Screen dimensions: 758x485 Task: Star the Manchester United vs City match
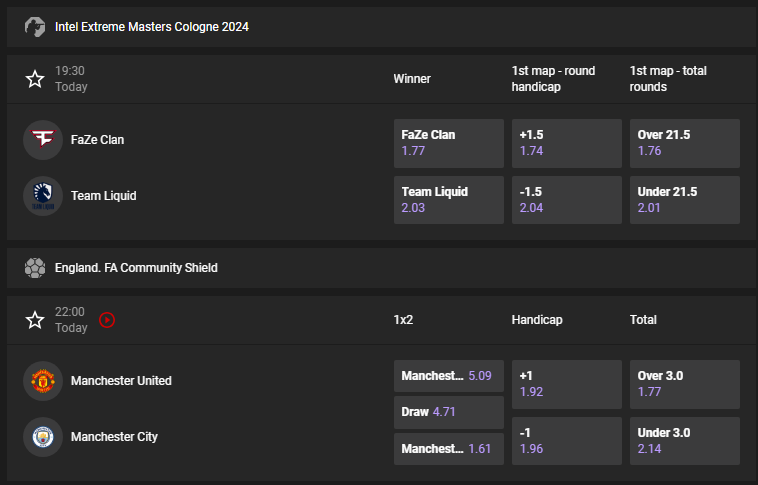(35, 320)
